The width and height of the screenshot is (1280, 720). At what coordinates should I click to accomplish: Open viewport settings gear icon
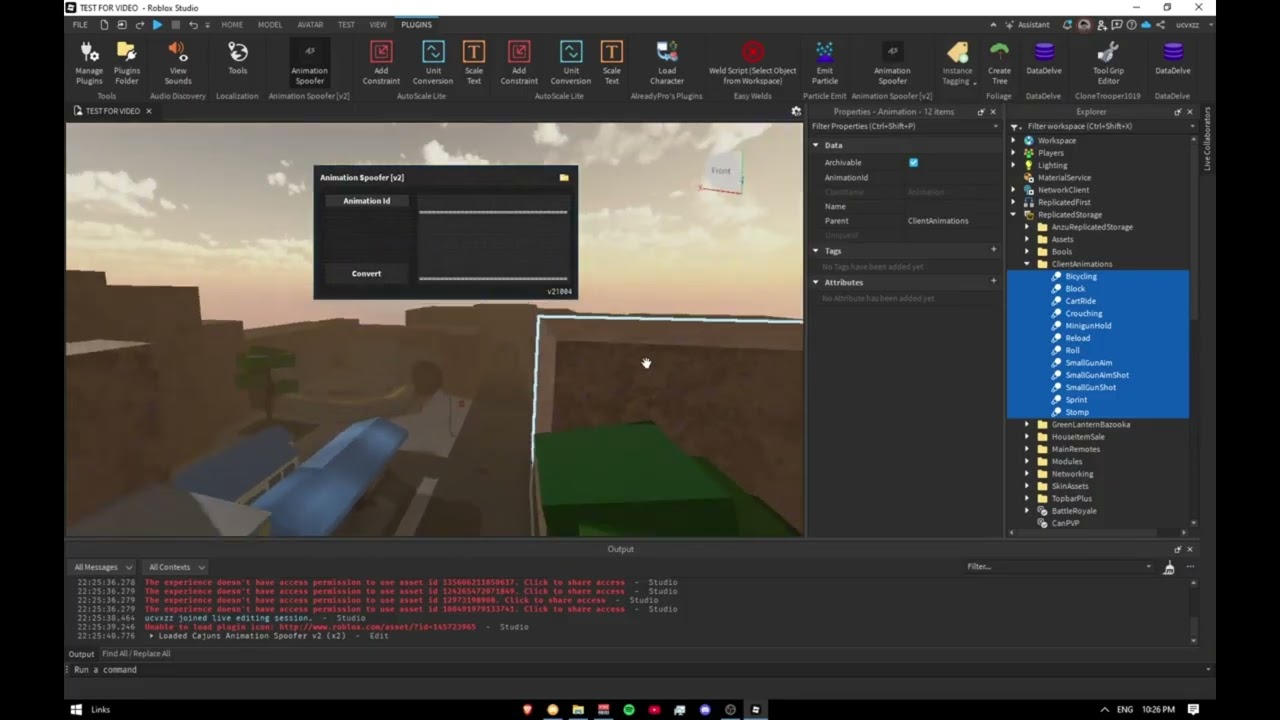point(796,111)
